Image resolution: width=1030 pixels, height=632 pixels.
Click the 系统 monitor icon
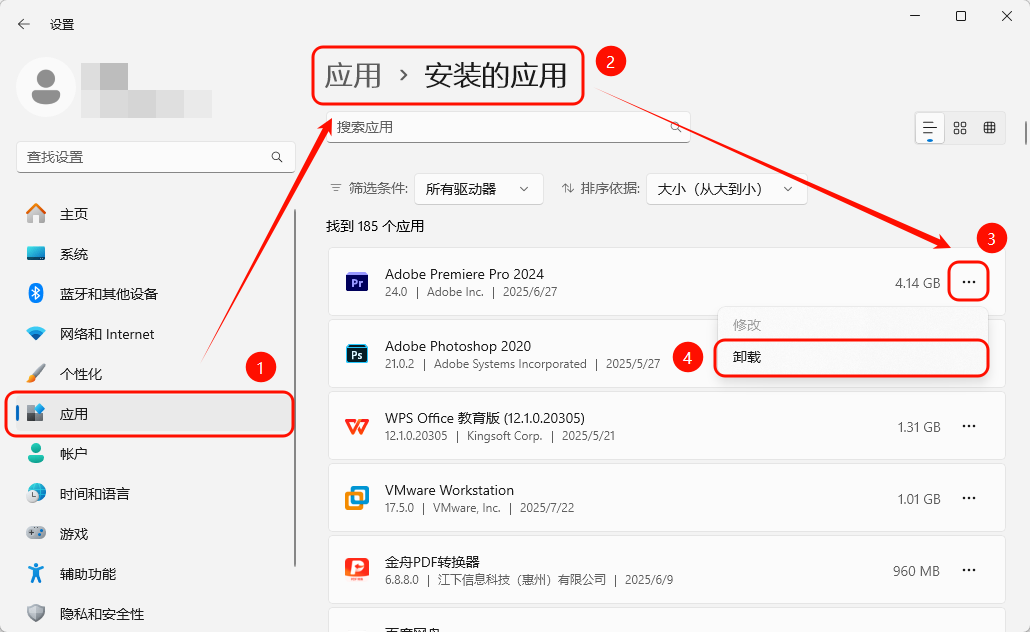[x=36, y=254]
